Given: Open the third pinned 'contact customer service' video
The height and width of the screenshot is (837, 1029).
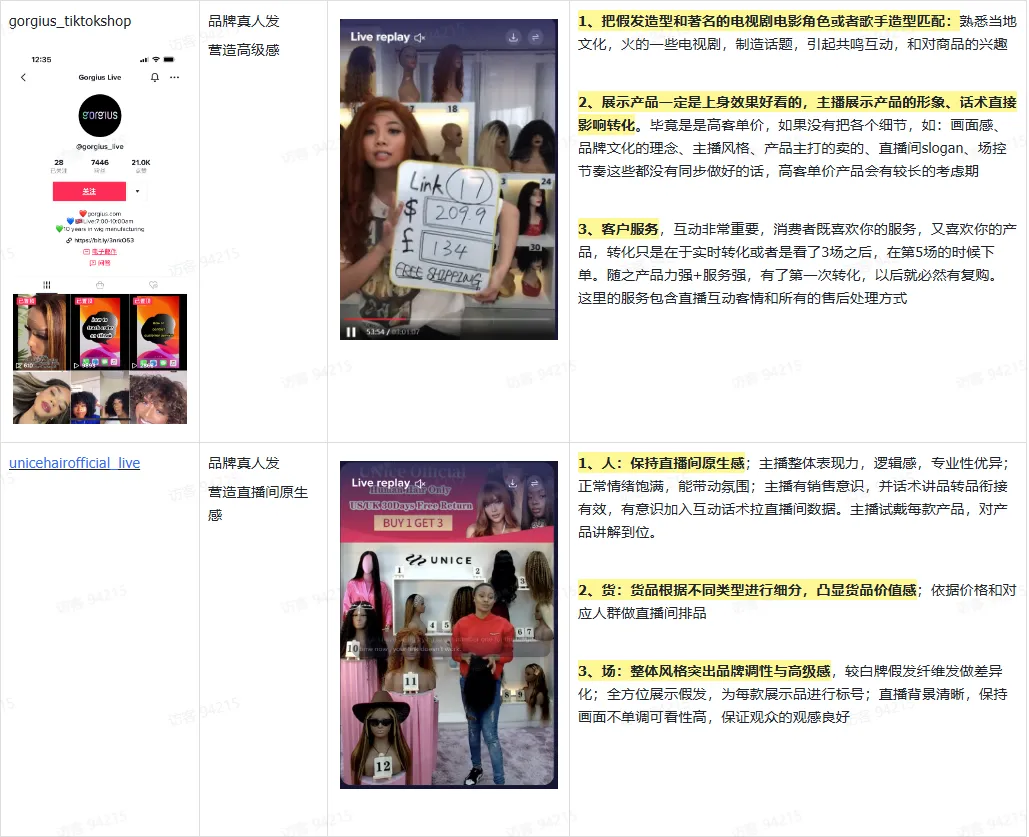Looking at the screenshot, I should [x=158, y=332].
